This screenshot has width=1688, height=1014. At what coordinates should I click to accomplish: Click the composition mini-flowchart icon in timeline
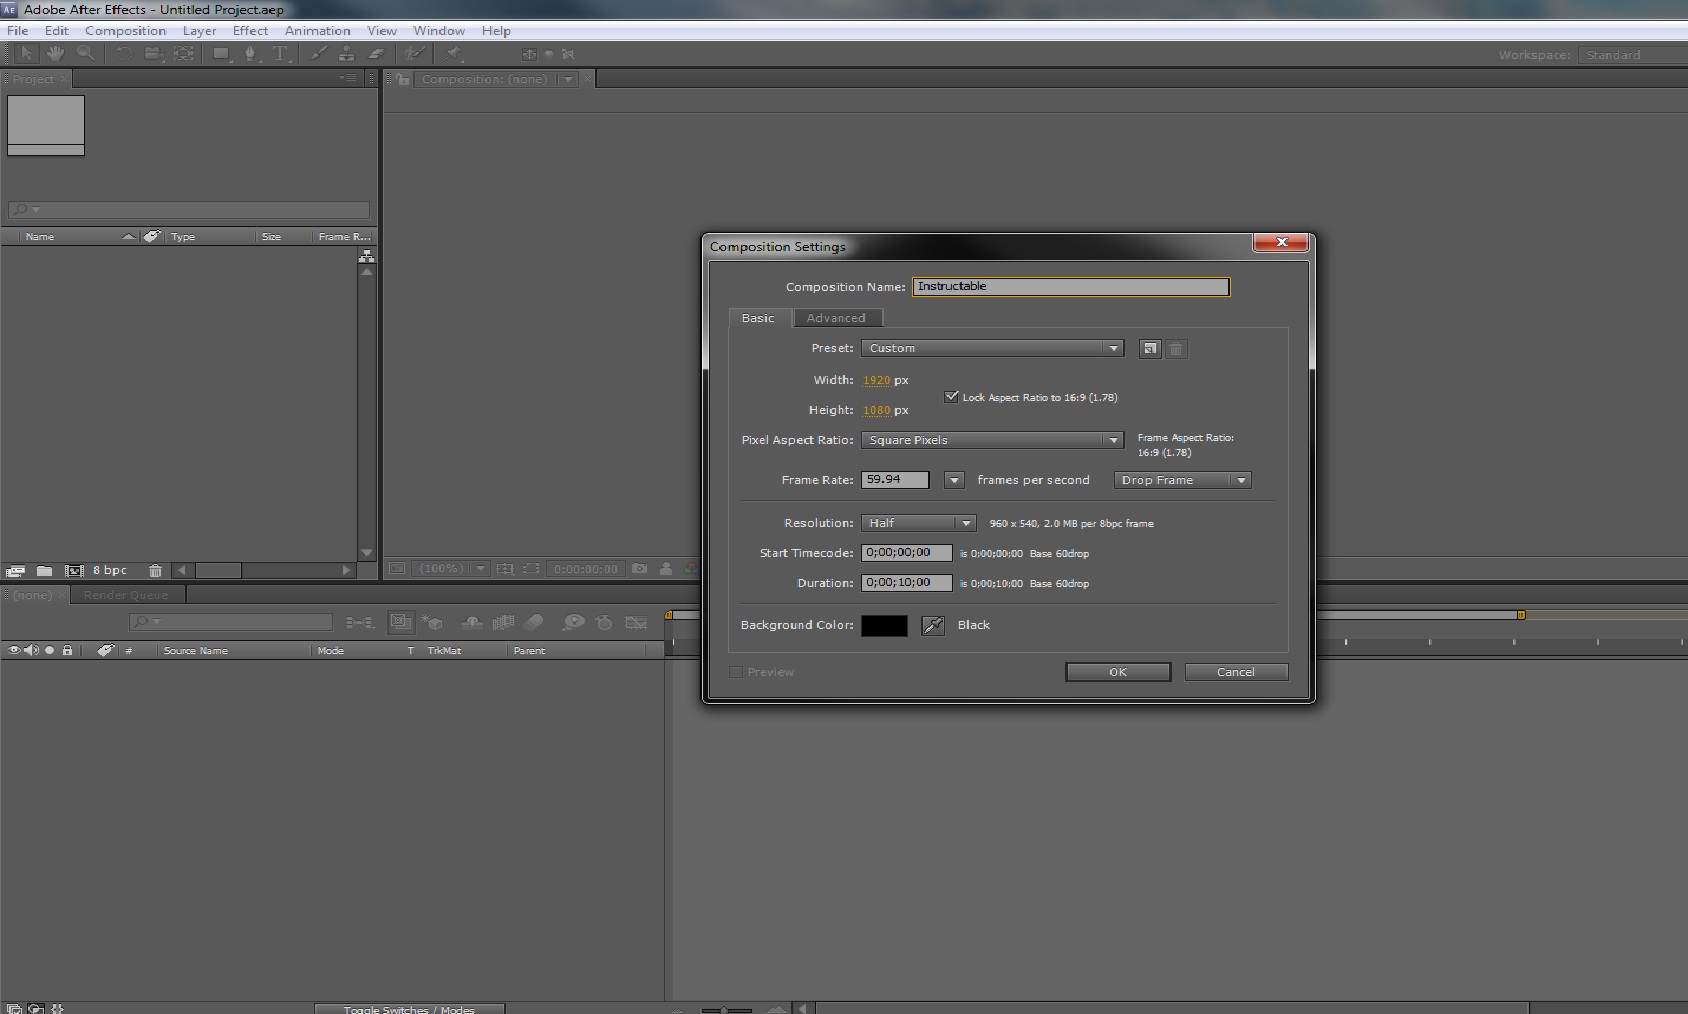pos(359,622)
